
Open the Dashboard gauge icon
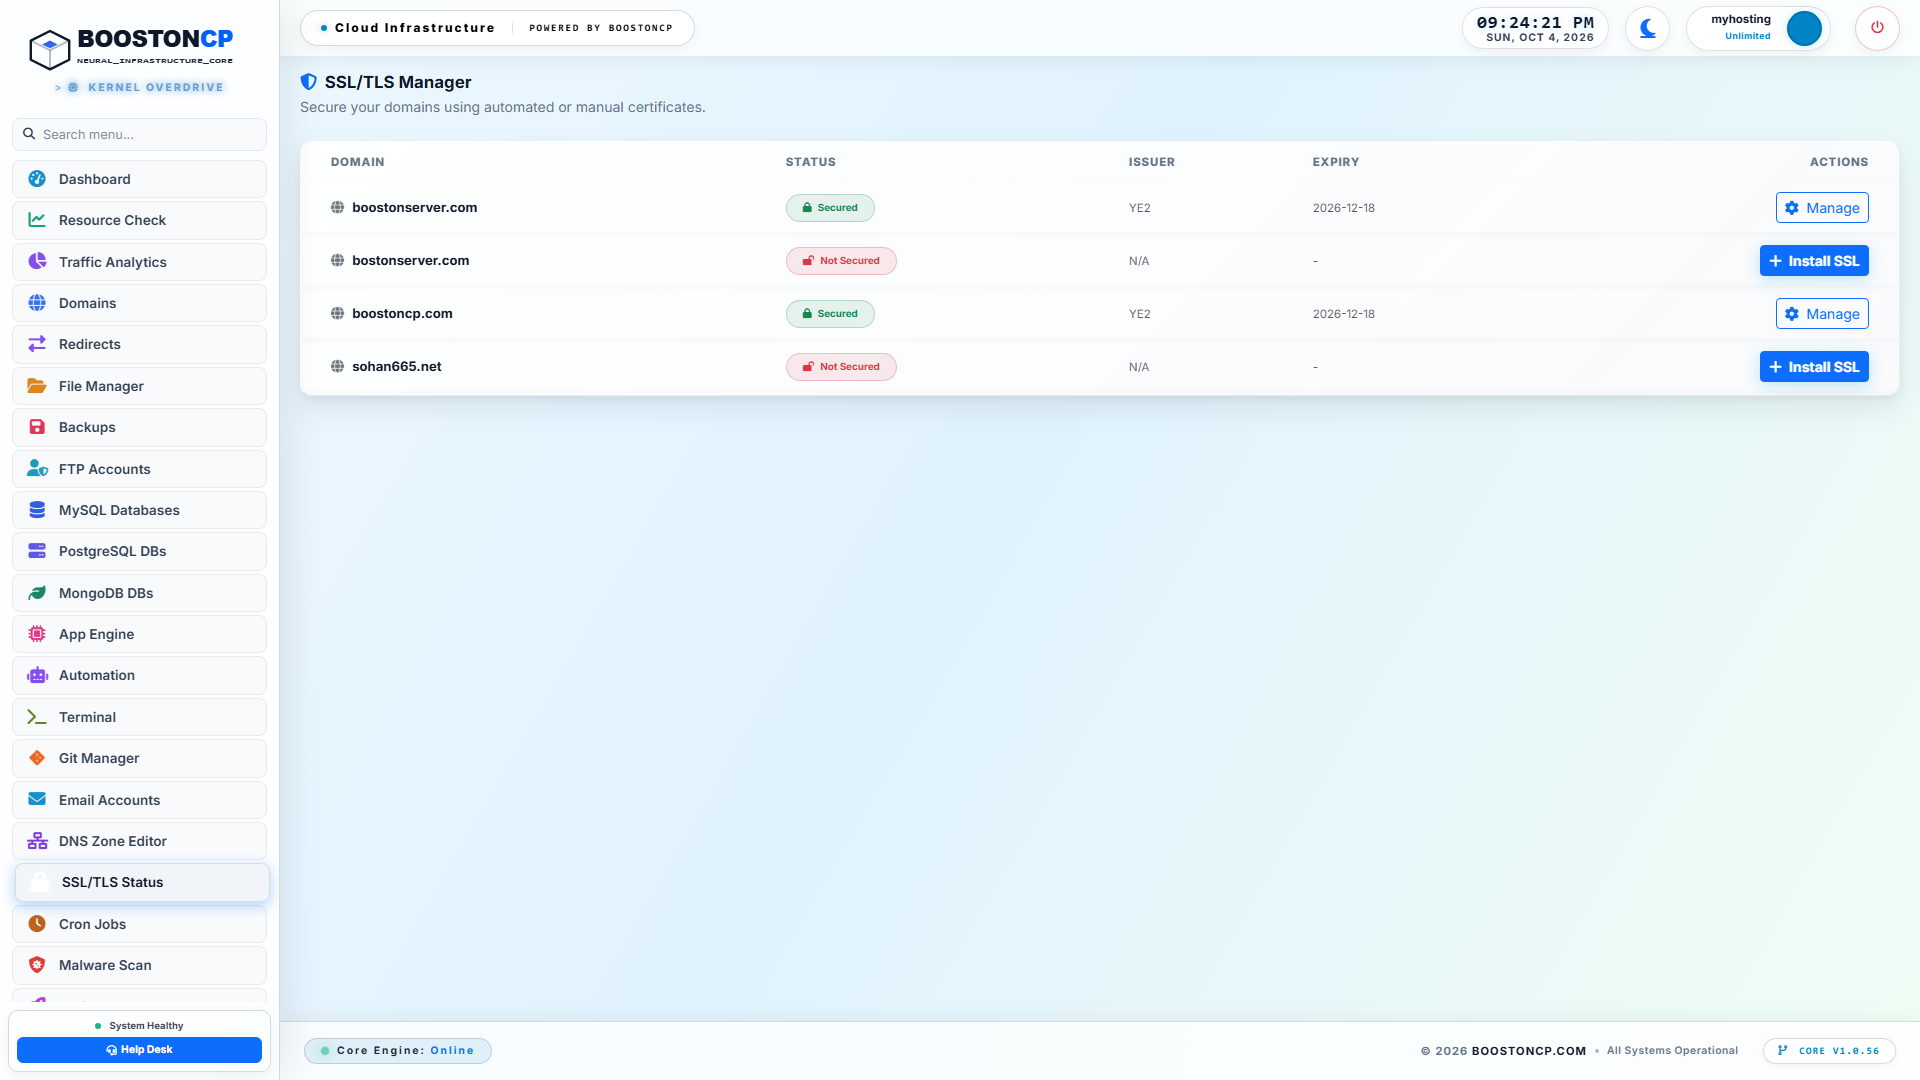click(37, 179)
